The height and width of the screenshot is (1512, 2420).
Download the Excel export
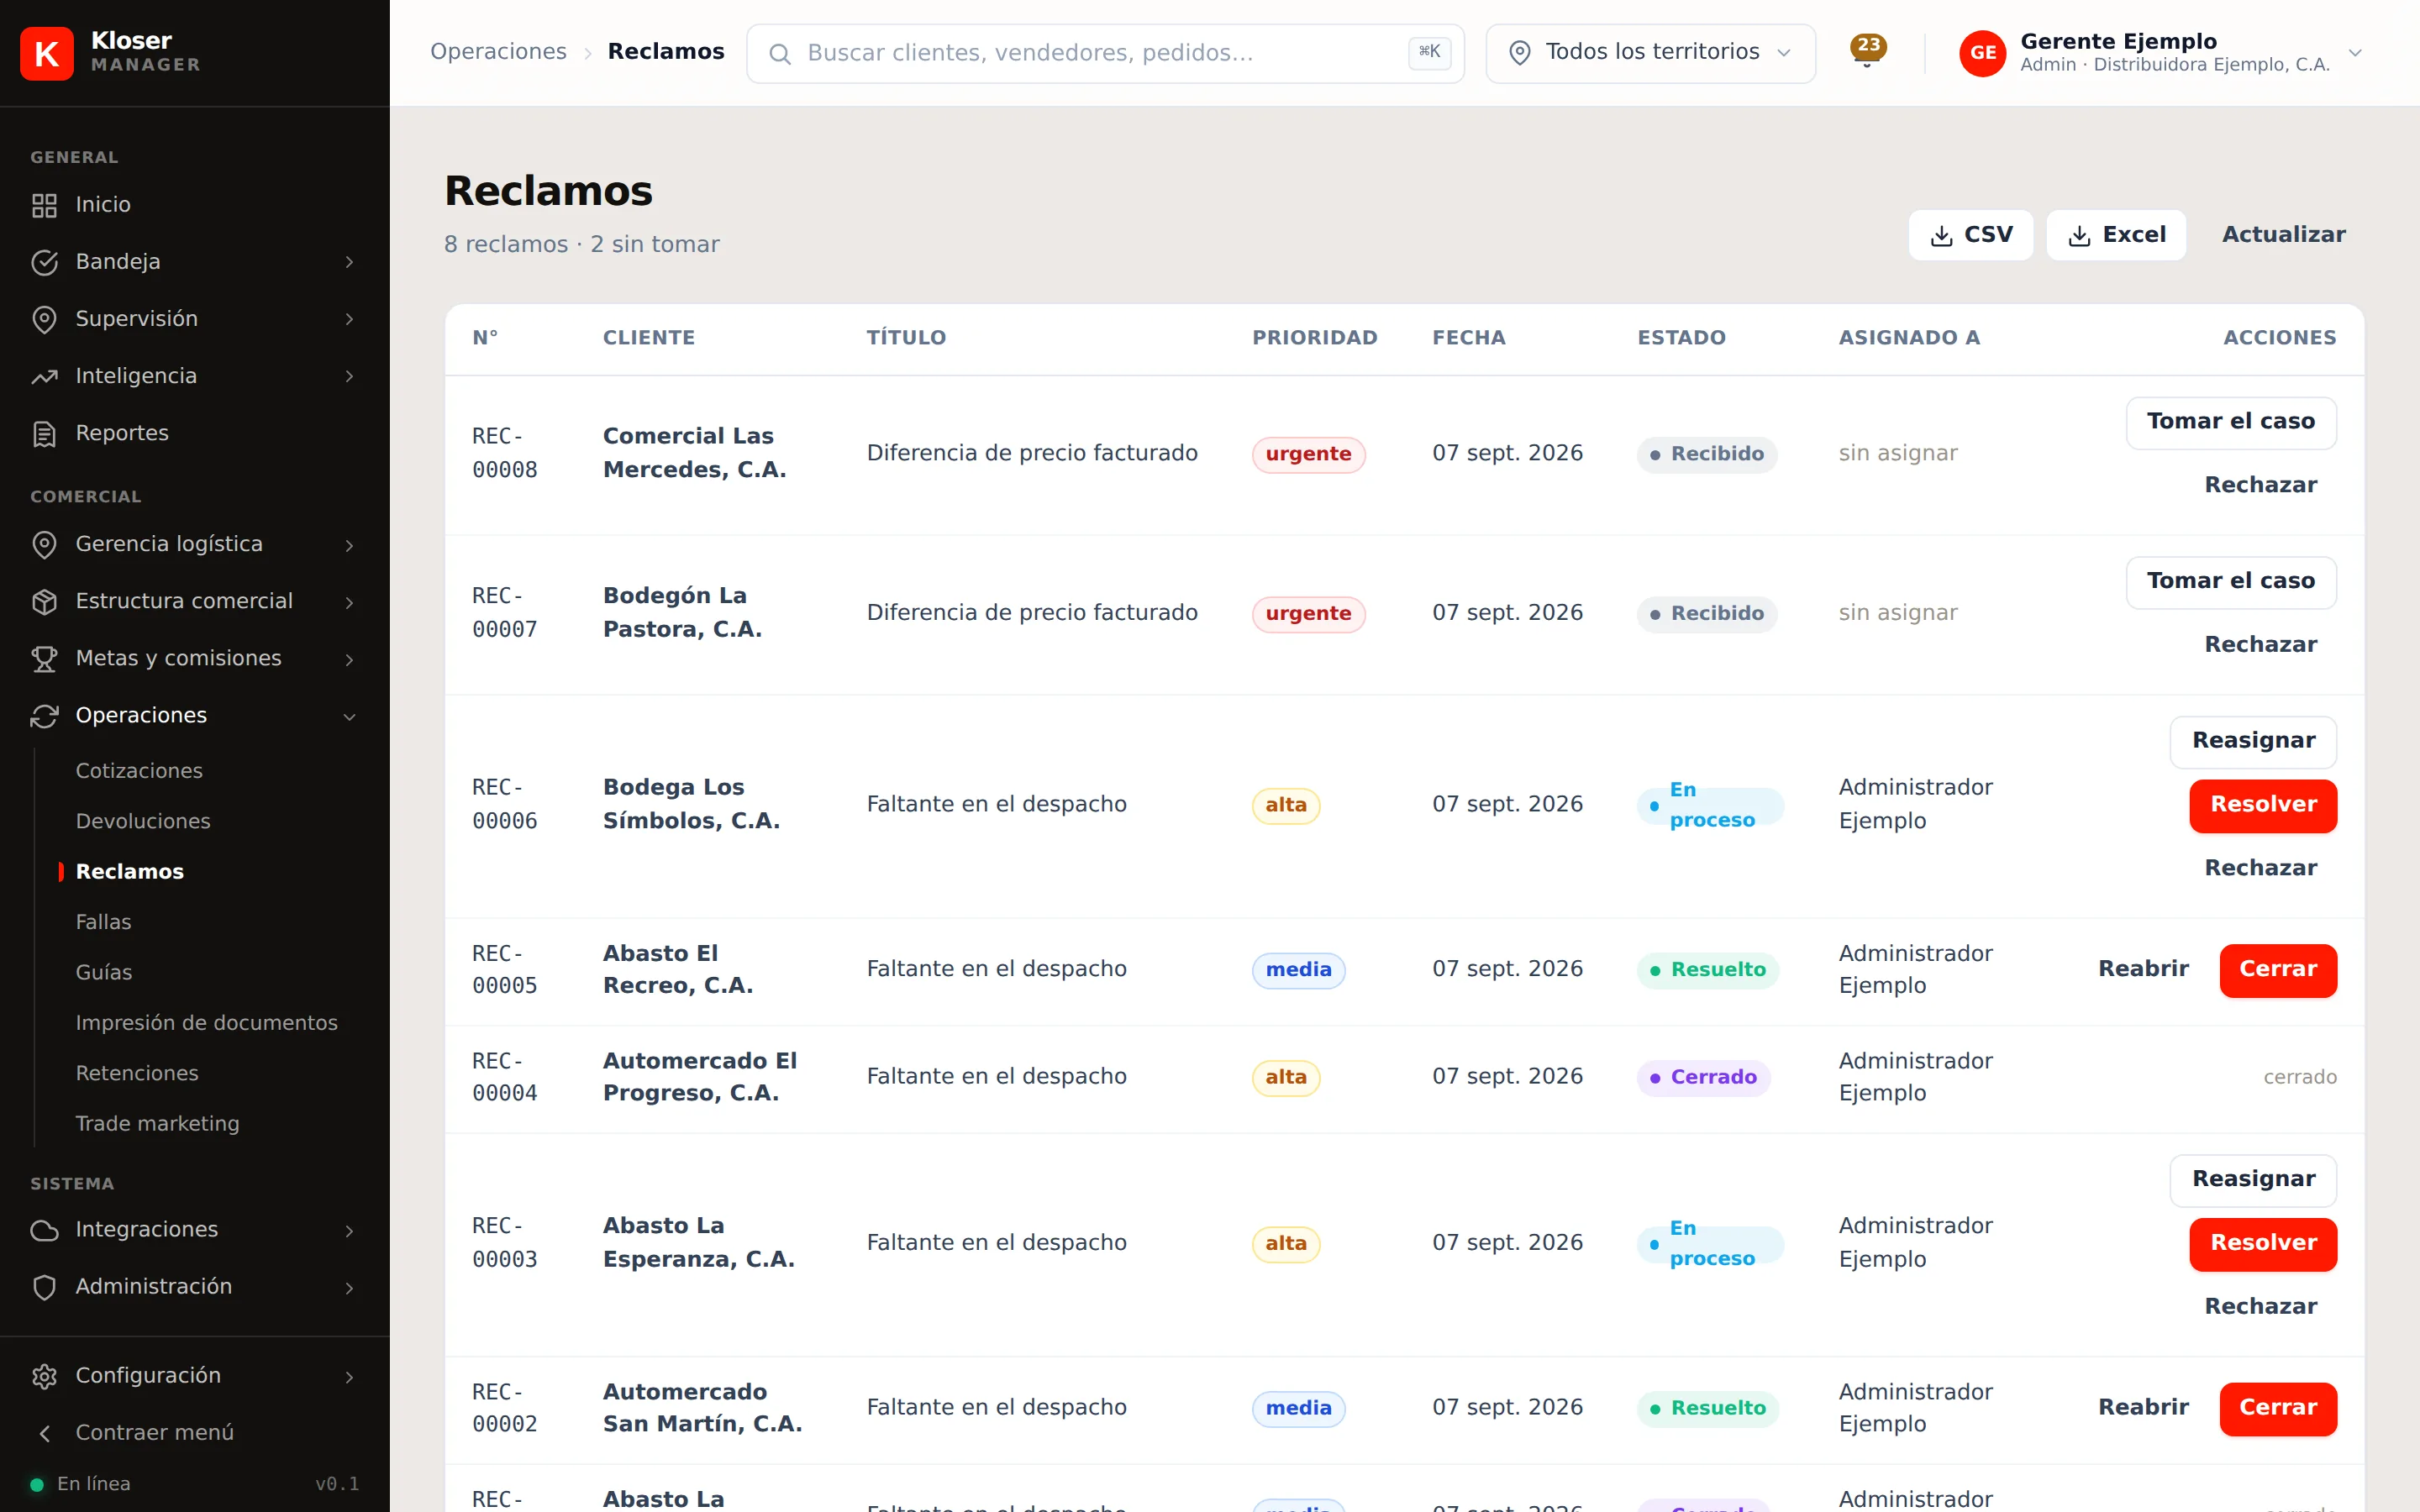click(2116, 235)
